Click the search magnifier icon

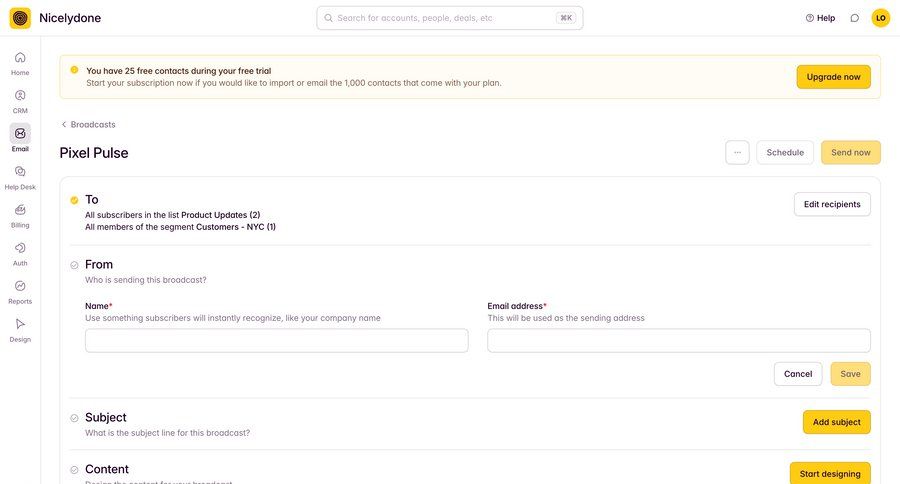[x=328, y=18]
